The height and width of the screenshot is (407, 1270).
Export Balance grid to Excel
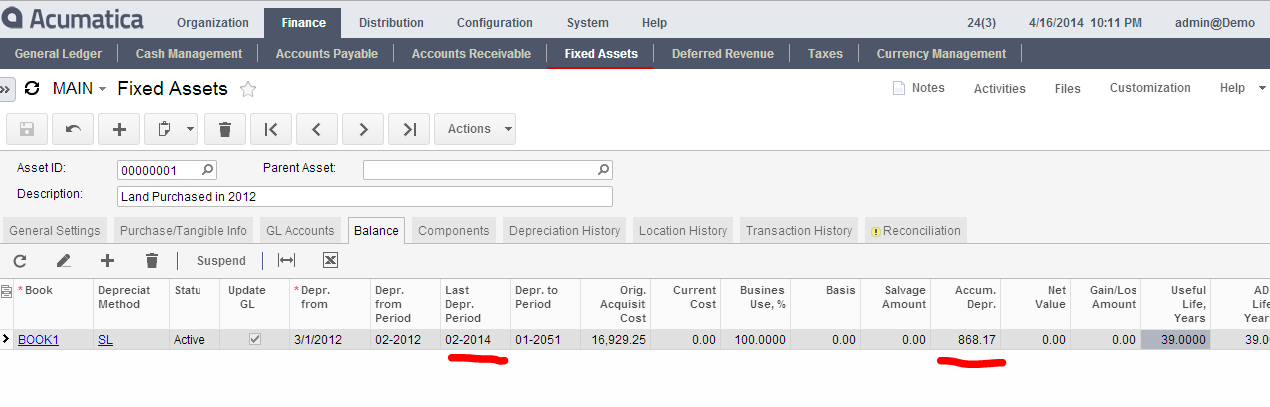click(331, 260)
